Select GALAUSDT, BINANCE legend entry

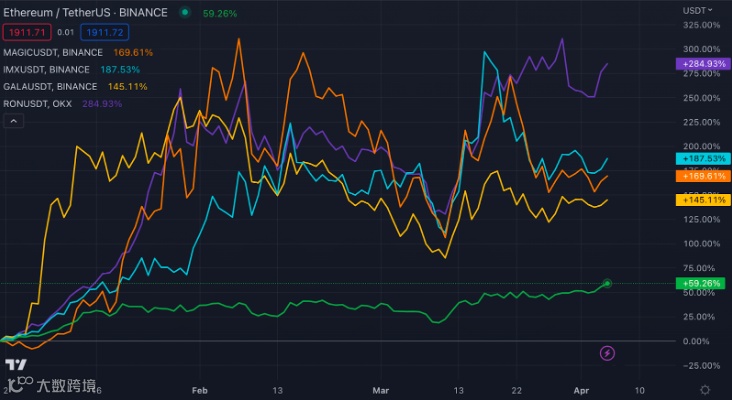click(50, 87)
